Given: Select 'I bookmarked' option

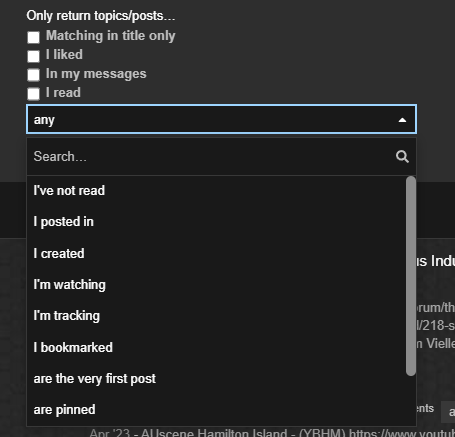Looking at the screenshot, I should (217, 347).
